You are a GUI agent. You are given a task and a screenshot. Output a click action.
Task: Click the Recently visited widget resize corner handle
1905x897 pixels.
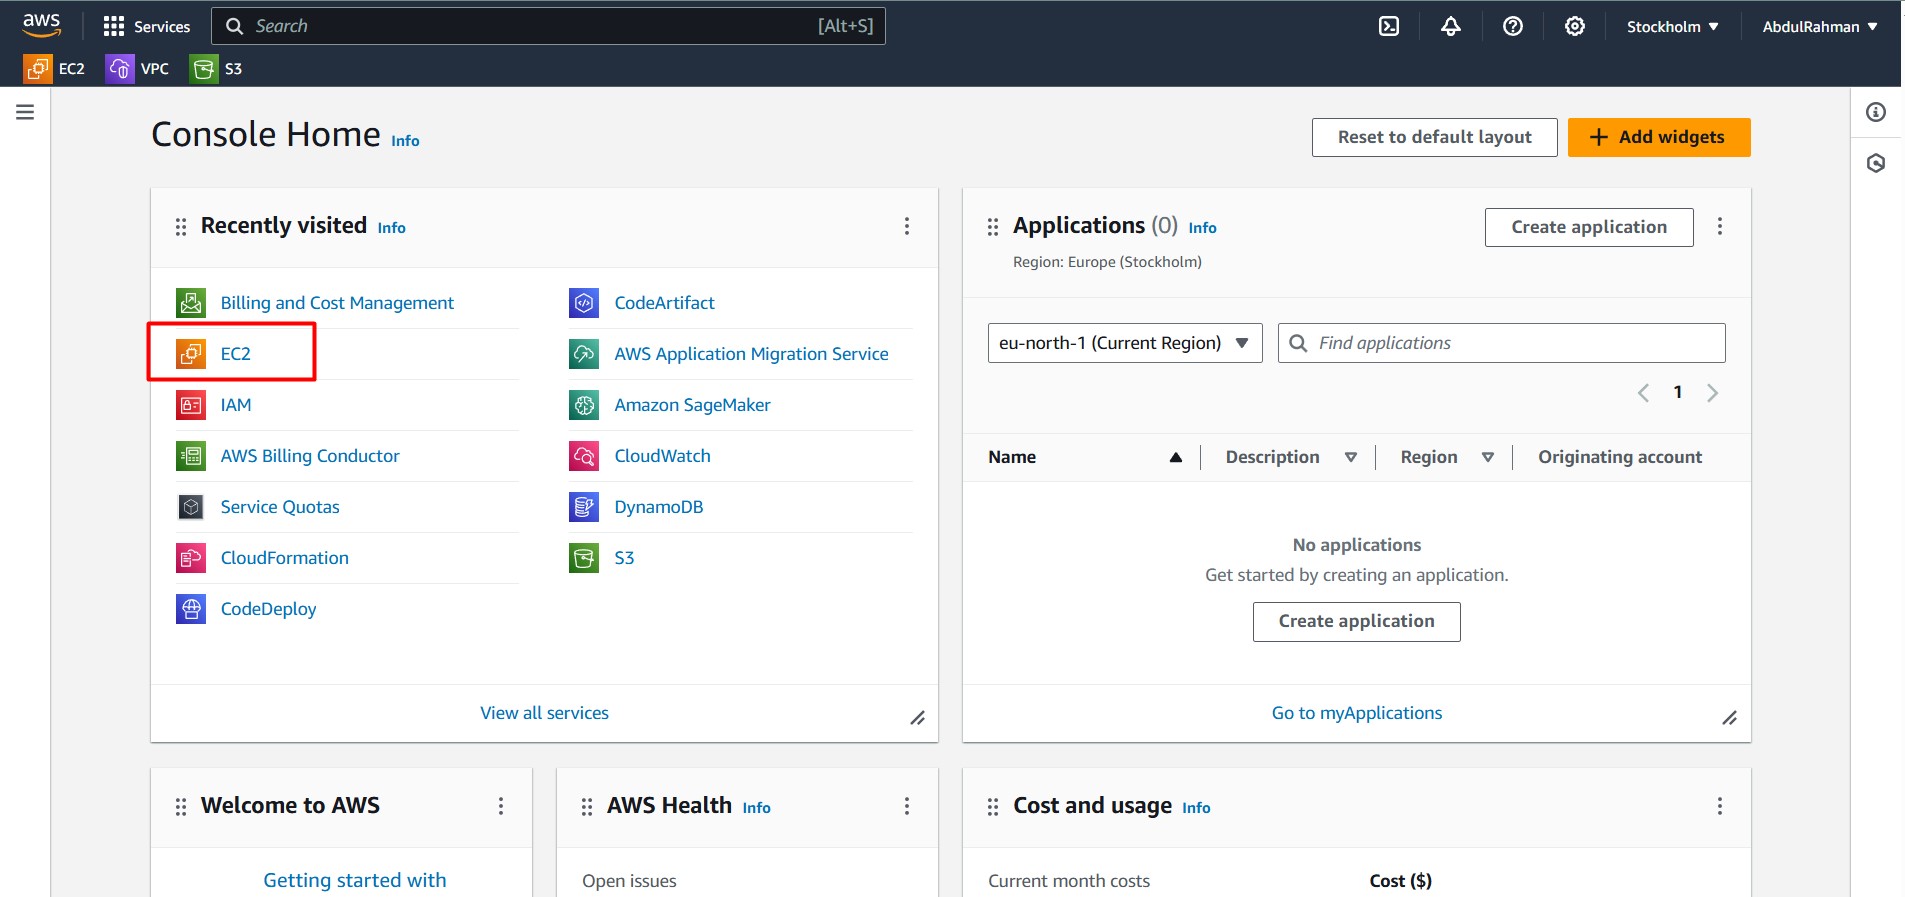pos(917,718)
